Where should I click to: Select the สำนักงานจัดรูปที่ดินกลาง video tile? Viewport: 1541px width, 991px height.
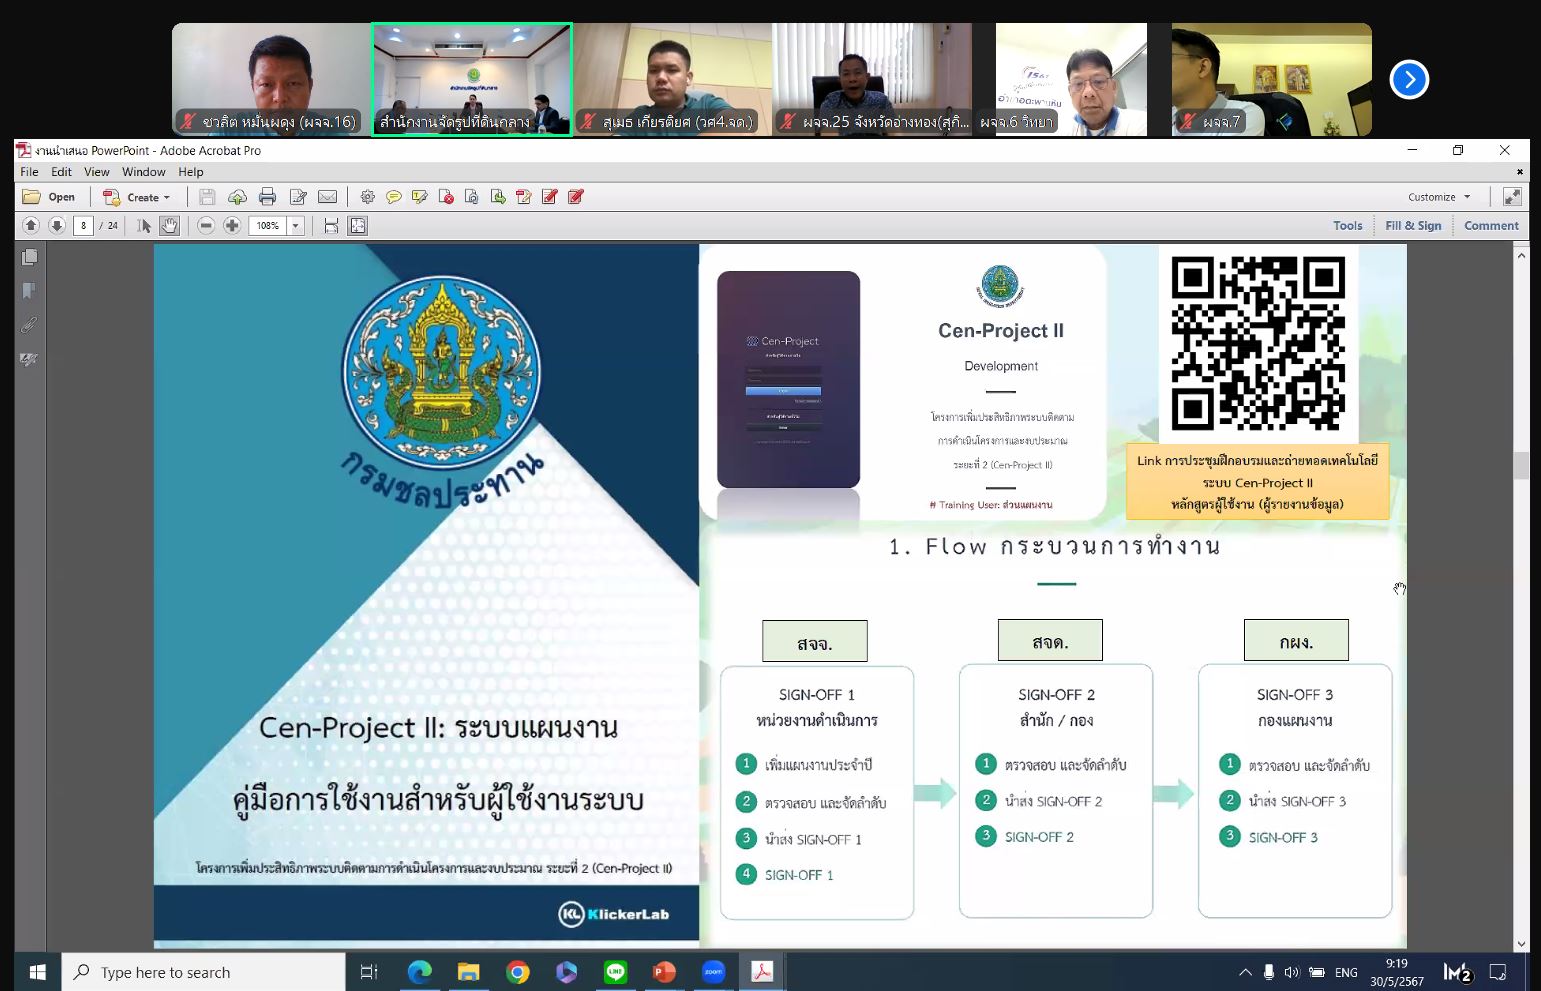click(472, 80)
